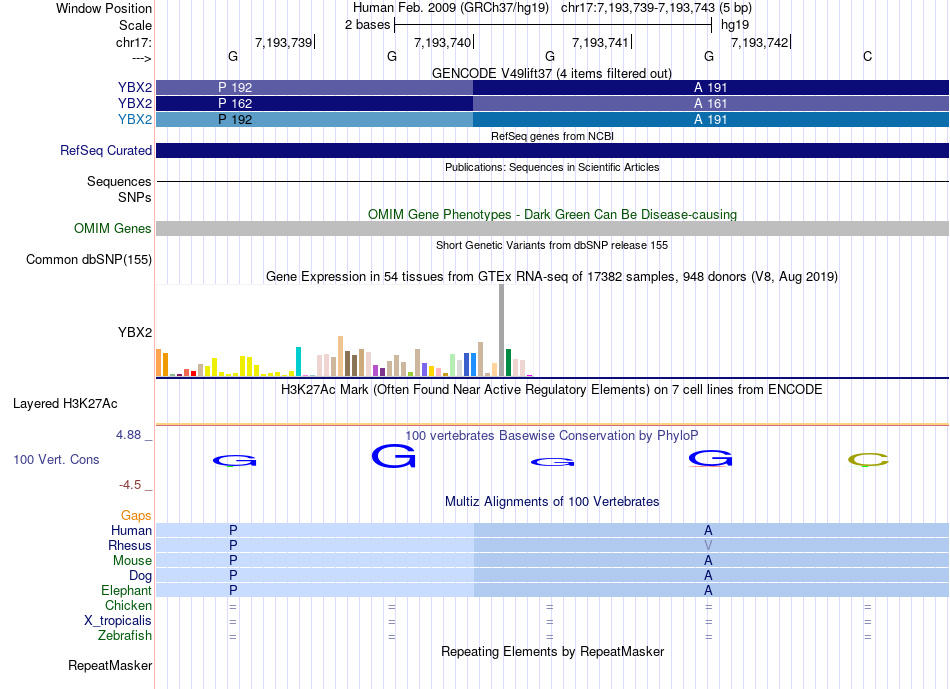Click the A 191 codon in first transcript
The width and height of the screenshot is (950, 689).
click(x=711, y=87)
